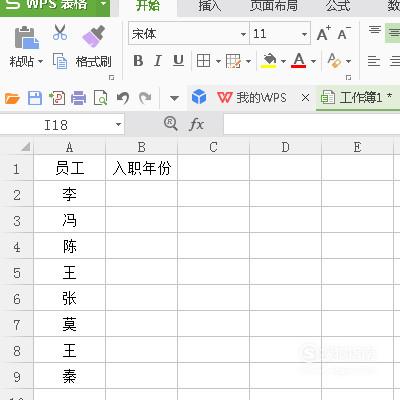The height and width of the screenshot is (400, 400).
Task: Click the top align icon
Action: pos(375,31)
